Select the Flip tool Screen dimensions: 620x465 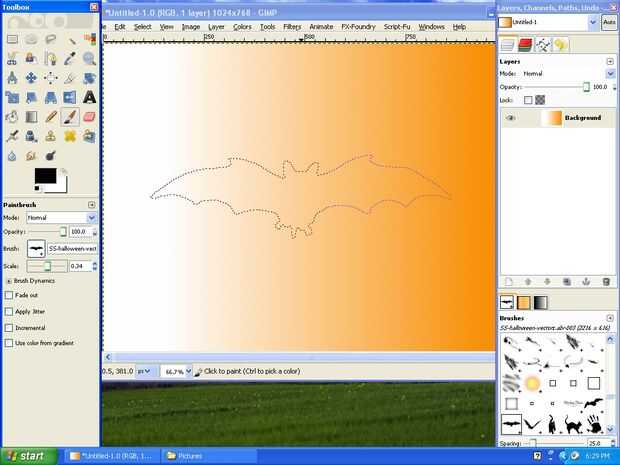pyautogui.click(x=70, y=97)
